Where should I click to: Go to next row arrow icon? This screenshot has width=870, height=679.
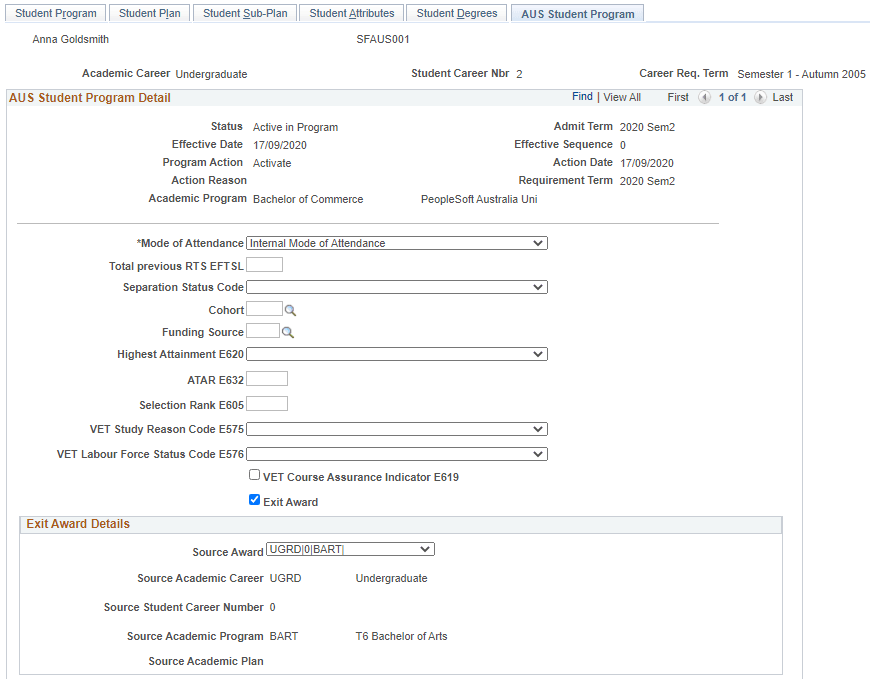tap(760, 97)
